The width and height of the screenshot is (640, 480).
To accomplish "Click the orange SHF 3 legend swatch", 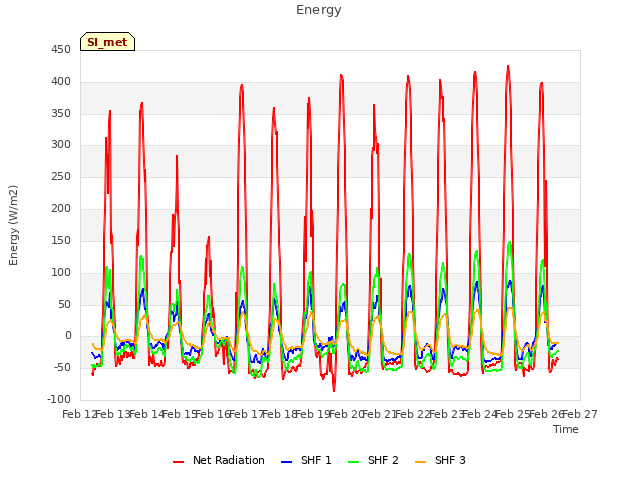I will point(420,462).
